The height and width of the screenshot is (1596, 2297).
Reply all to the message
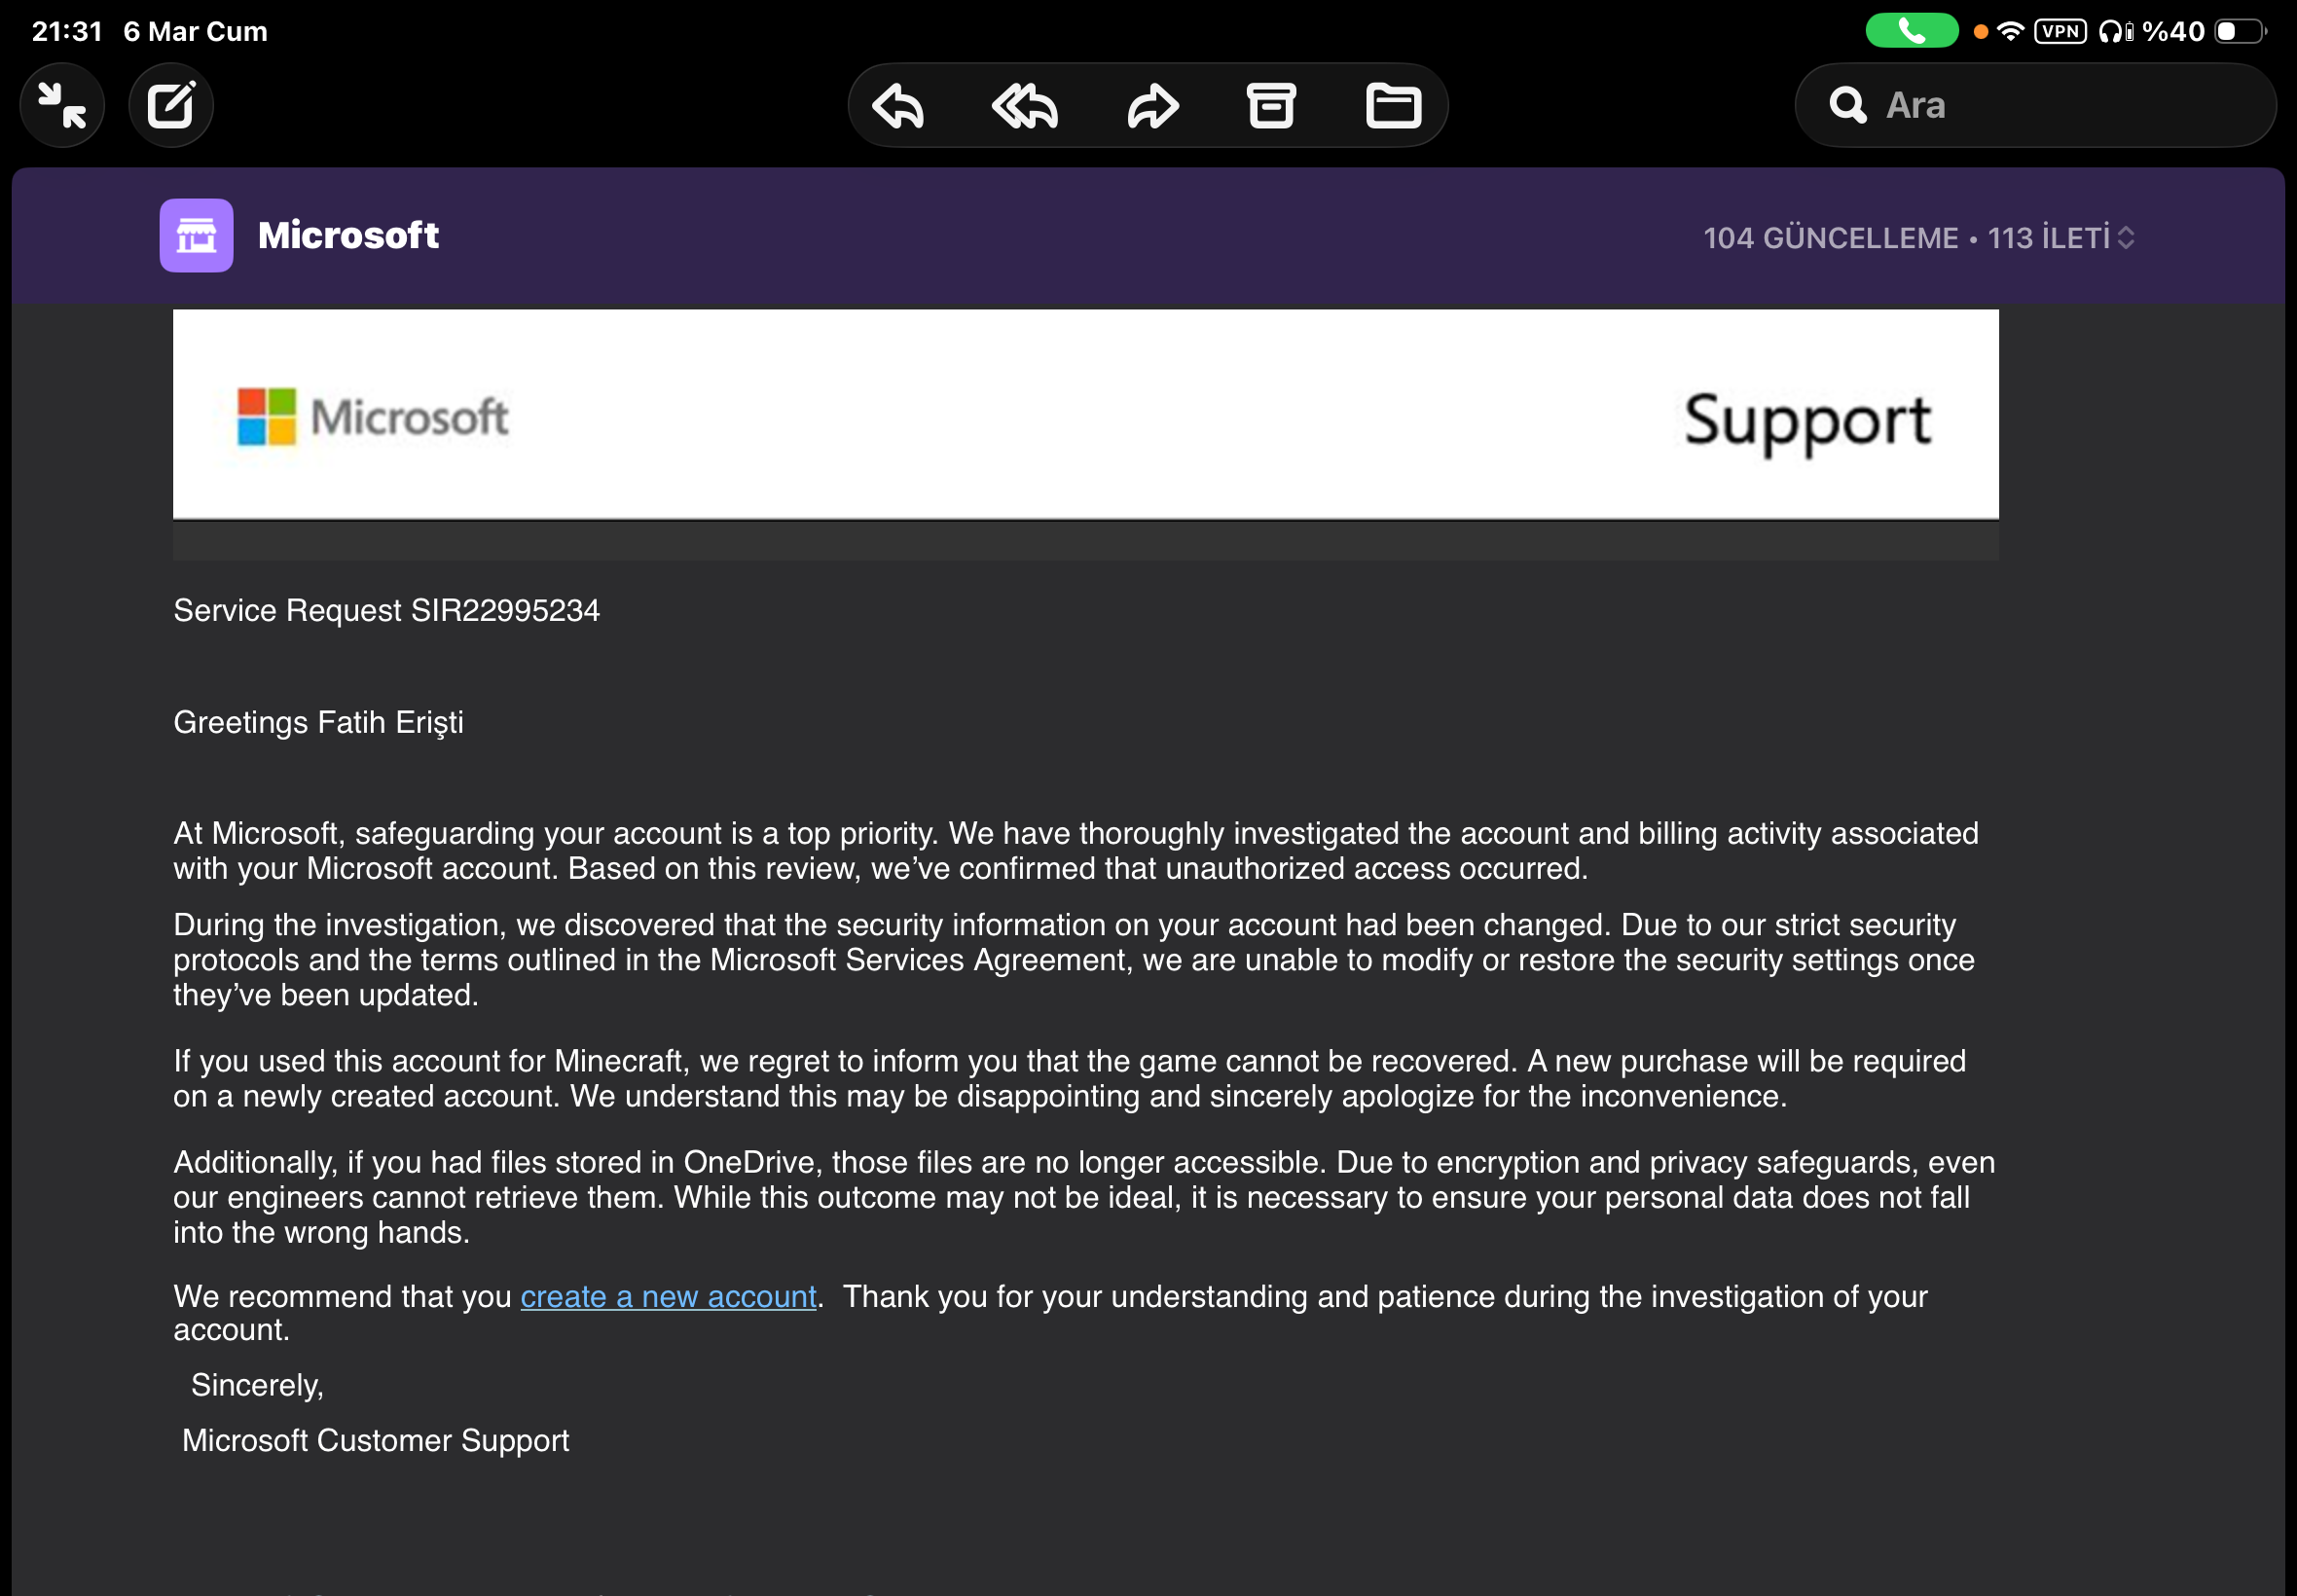tap(1025, 106)
